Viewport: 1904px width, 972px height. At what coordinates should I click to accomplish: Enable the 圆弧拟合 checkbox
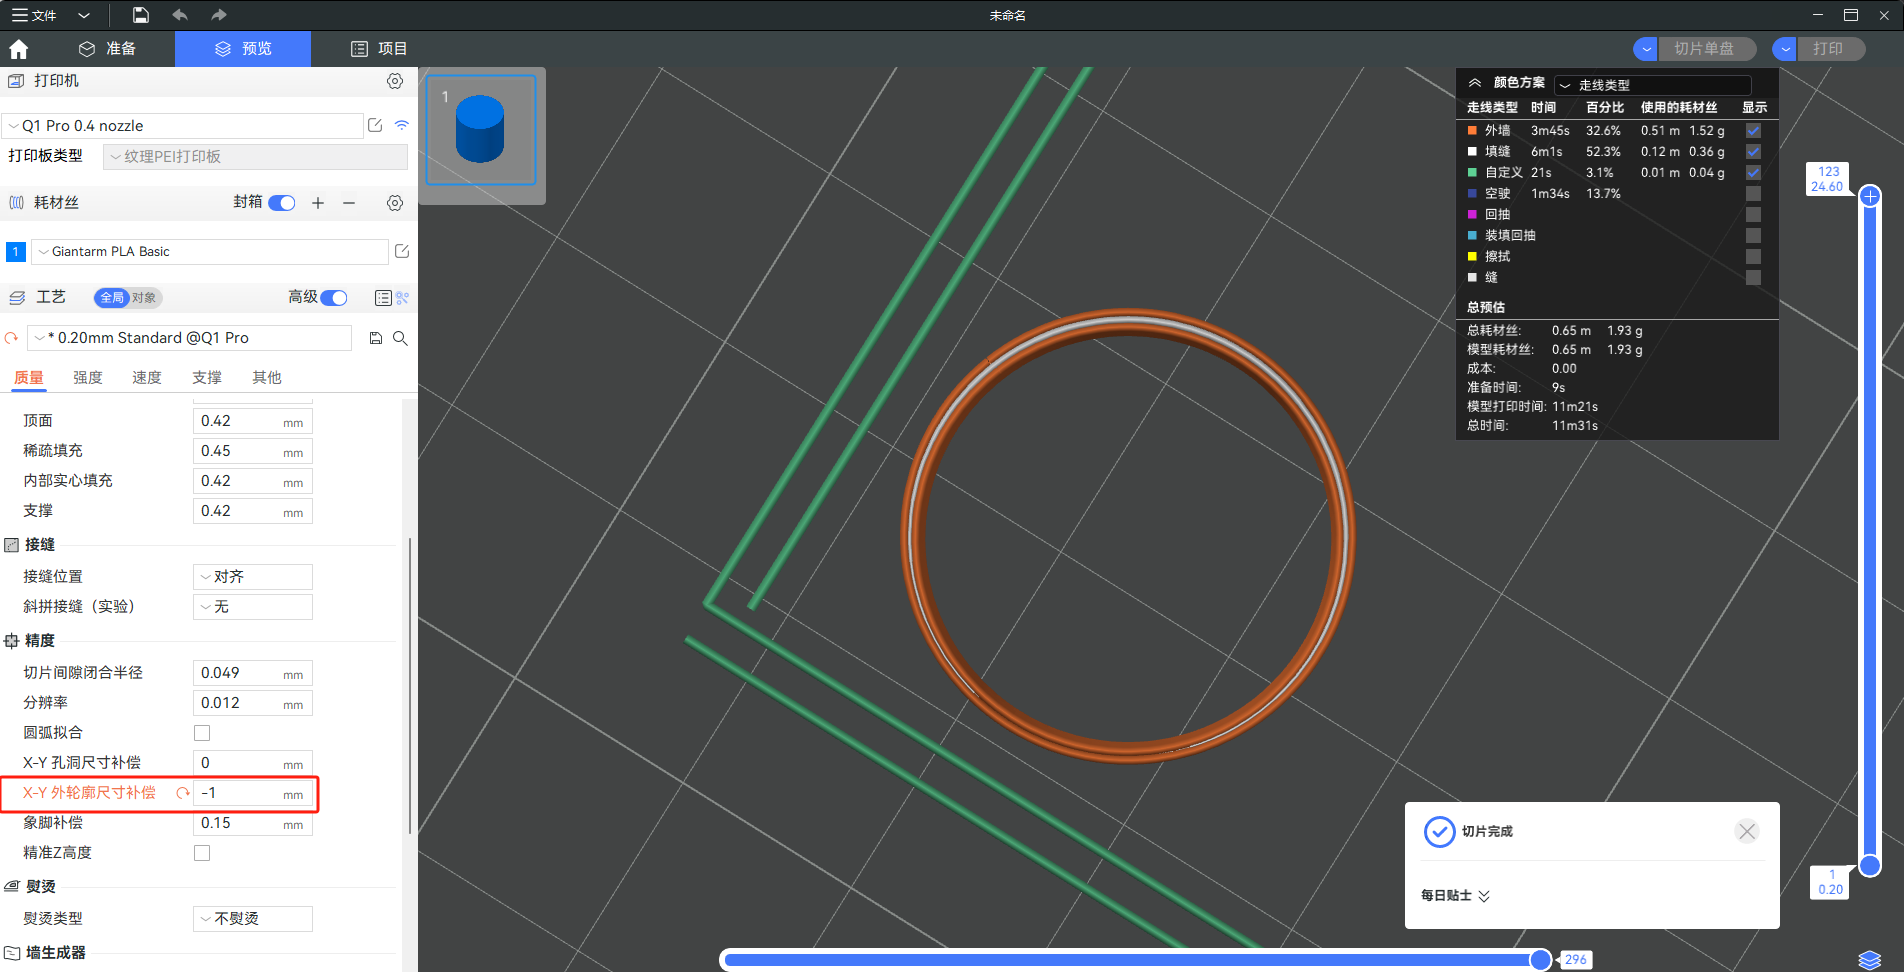pyautogui.click(x=202, y=733)
